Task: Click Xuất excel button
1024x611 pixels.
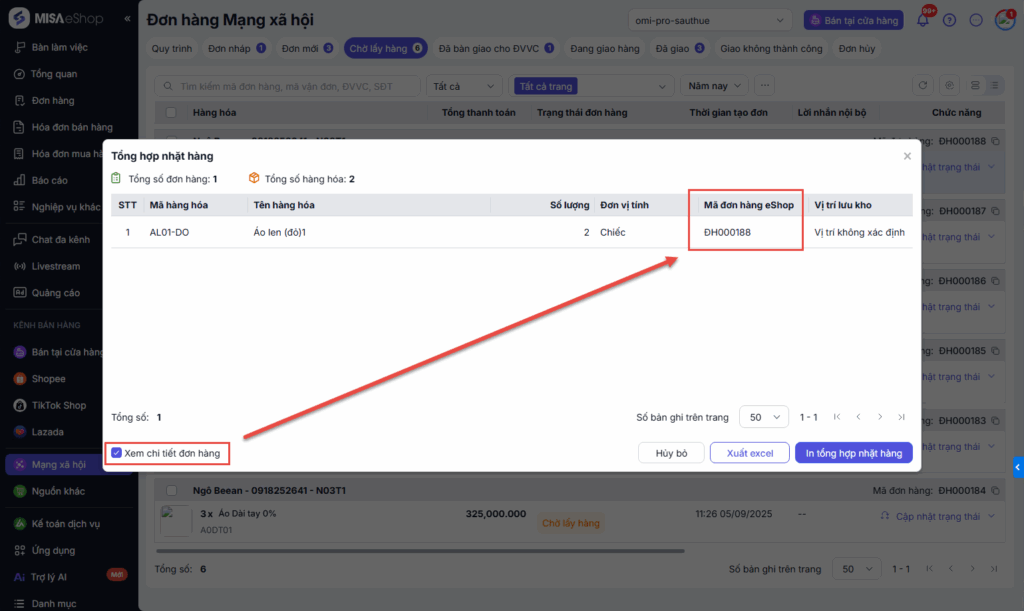Action: 750,453
